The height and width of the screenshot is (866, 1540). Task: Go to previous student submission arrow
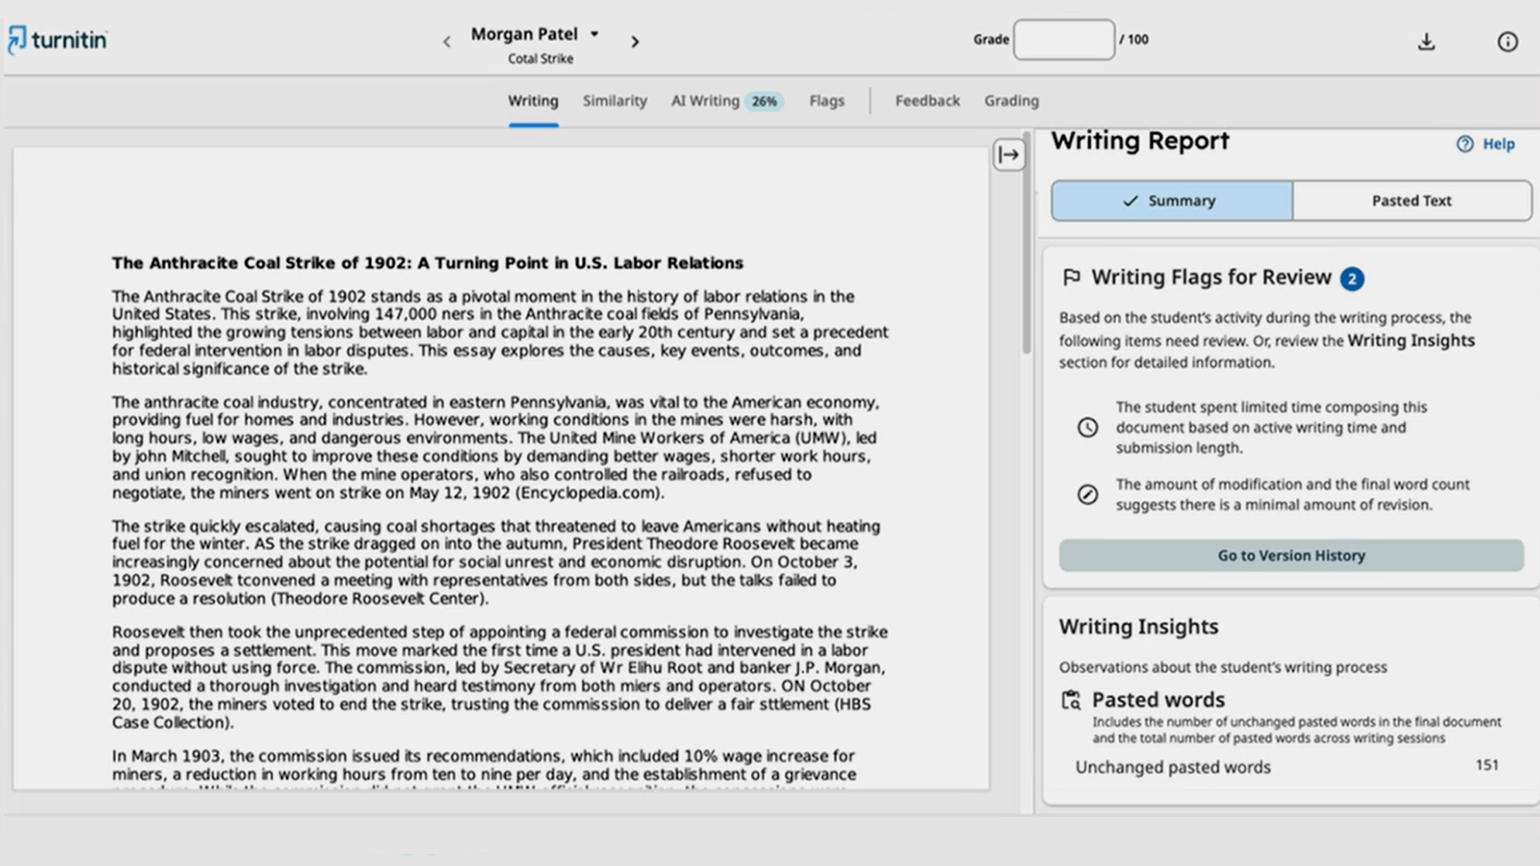pos(447,42)
